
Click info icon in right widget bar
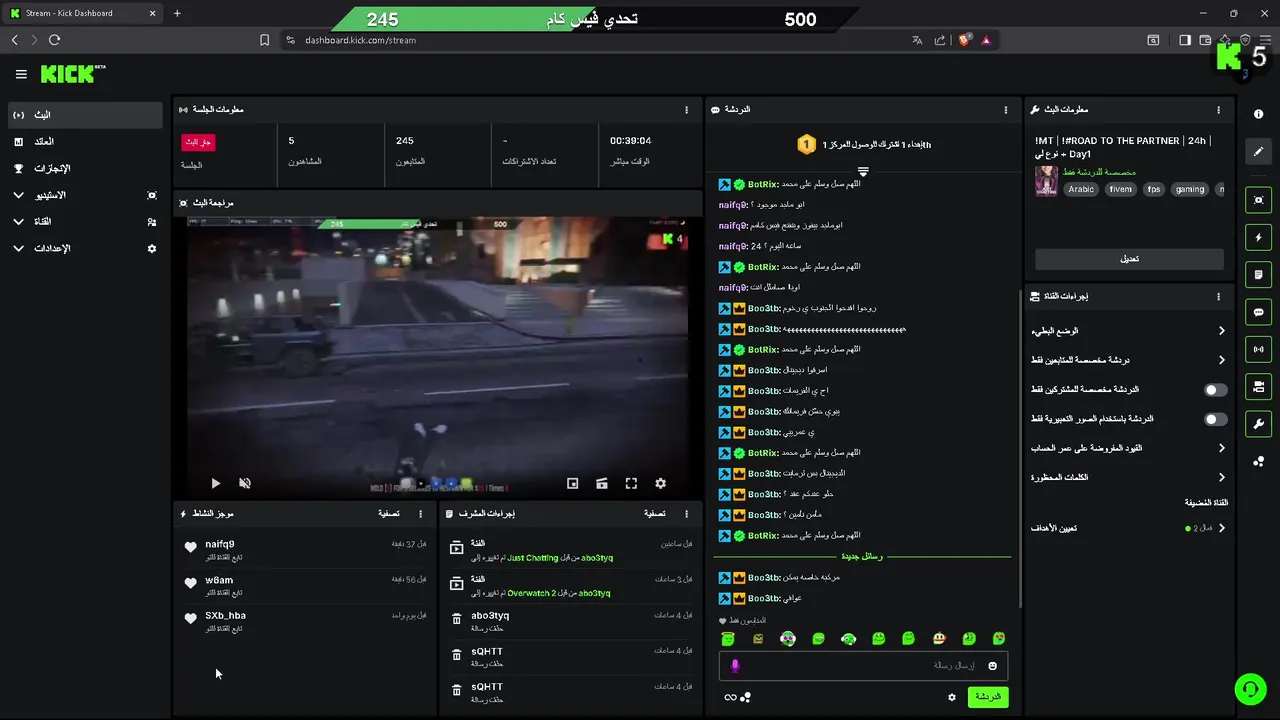[x=1258, y=115]
